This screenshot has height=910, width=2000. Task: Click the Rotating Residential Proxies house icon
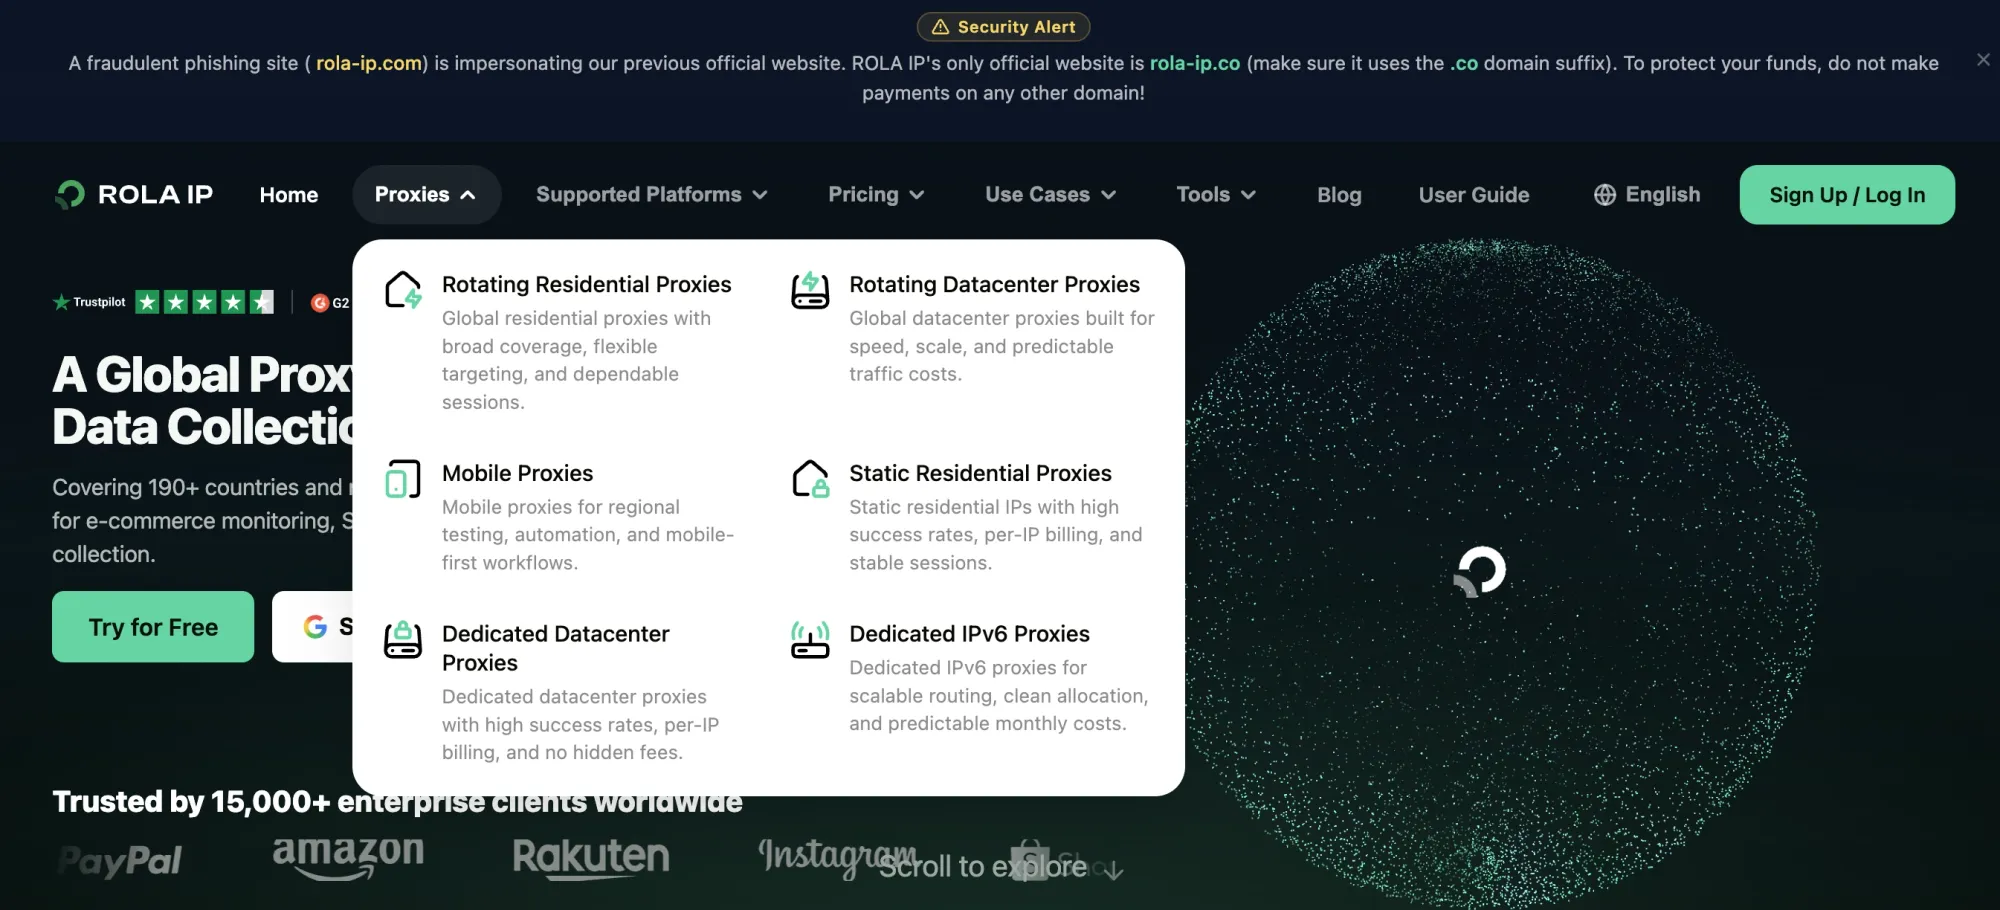click(403, 290)
